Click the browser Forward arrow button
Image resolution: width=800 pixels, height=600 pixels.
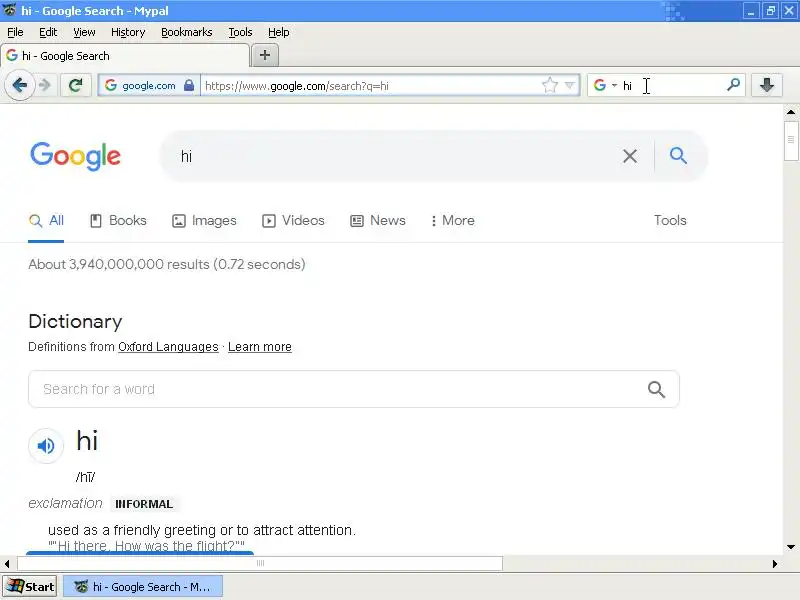[x=45, y=85]
